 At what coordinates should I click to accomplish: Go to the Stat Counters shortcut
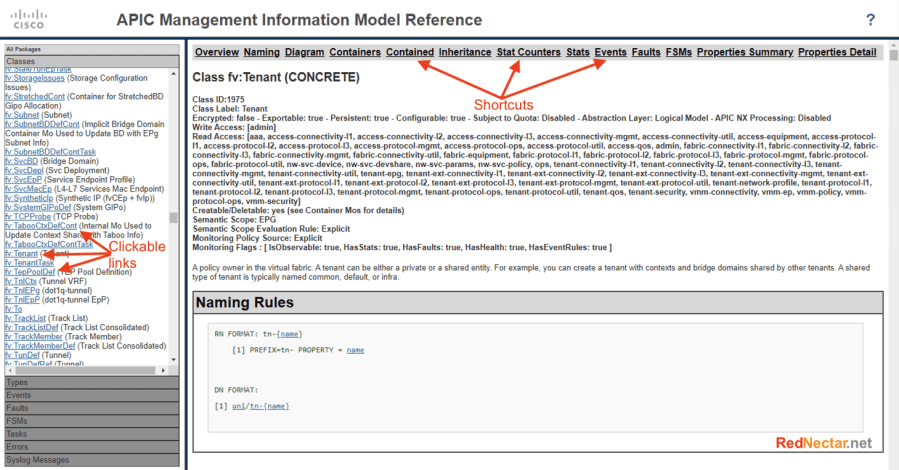[x=528, y=52]
